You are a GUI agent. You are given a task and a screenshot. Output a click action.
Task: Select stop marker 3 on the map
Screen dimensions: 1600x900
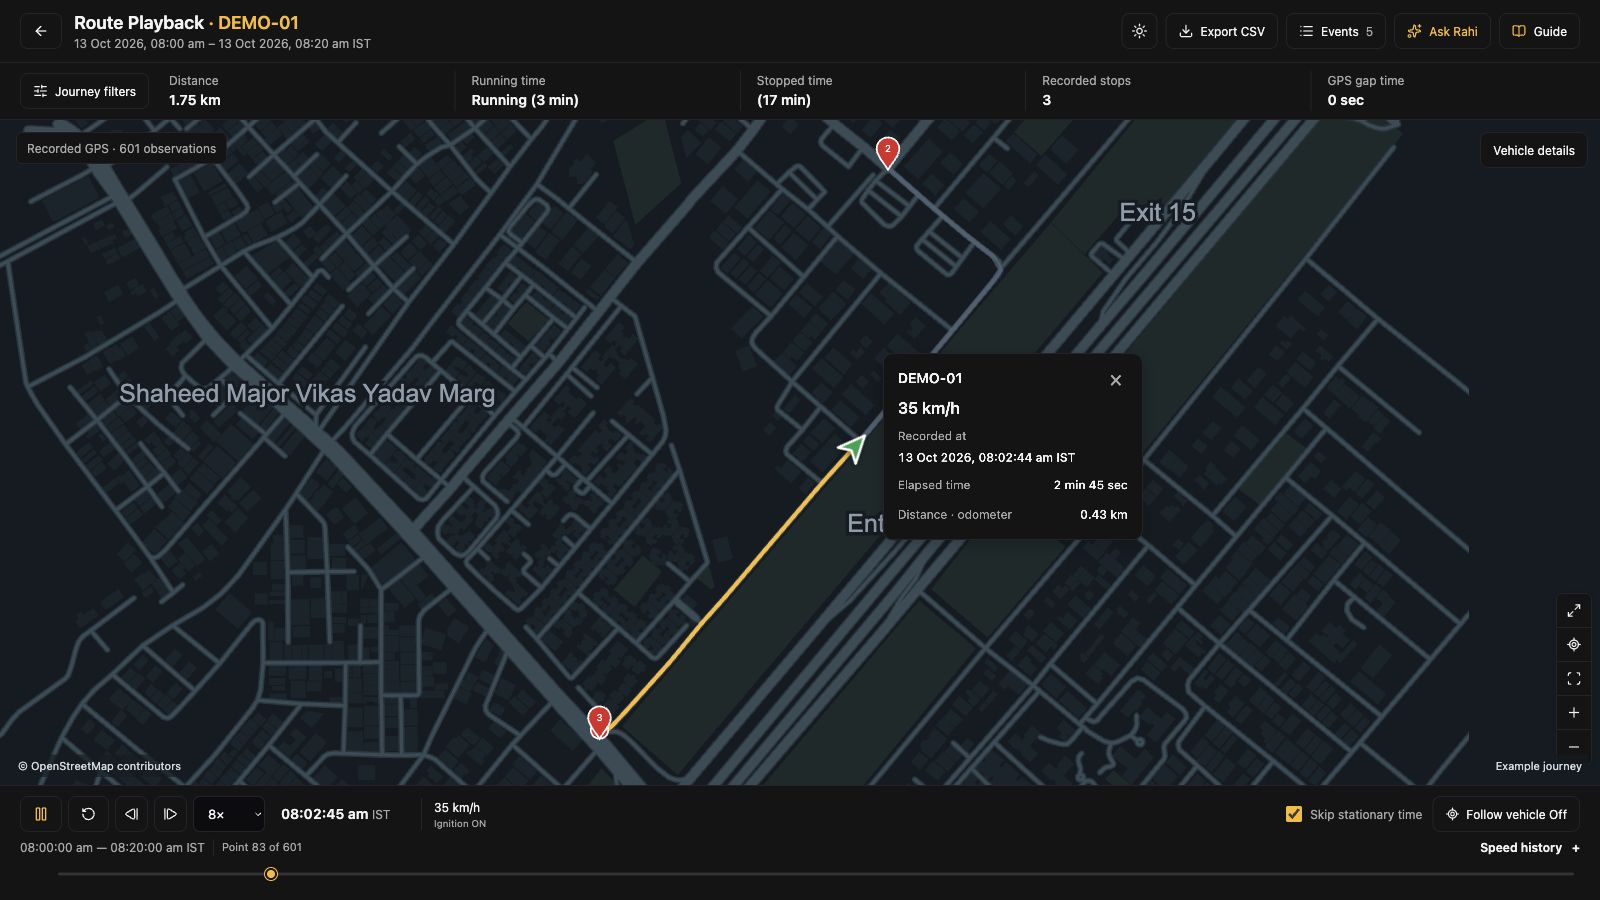coord(599,721)
